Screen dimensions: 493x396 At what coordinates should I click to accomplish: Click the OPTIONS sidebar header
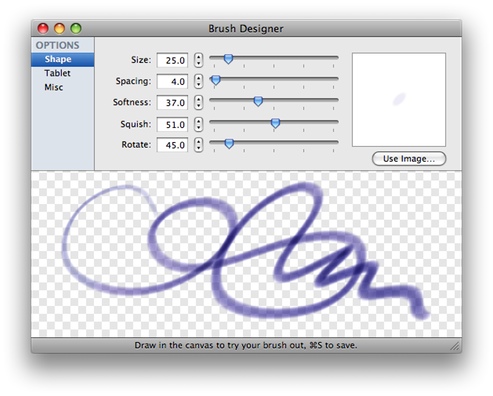[58, 45]
